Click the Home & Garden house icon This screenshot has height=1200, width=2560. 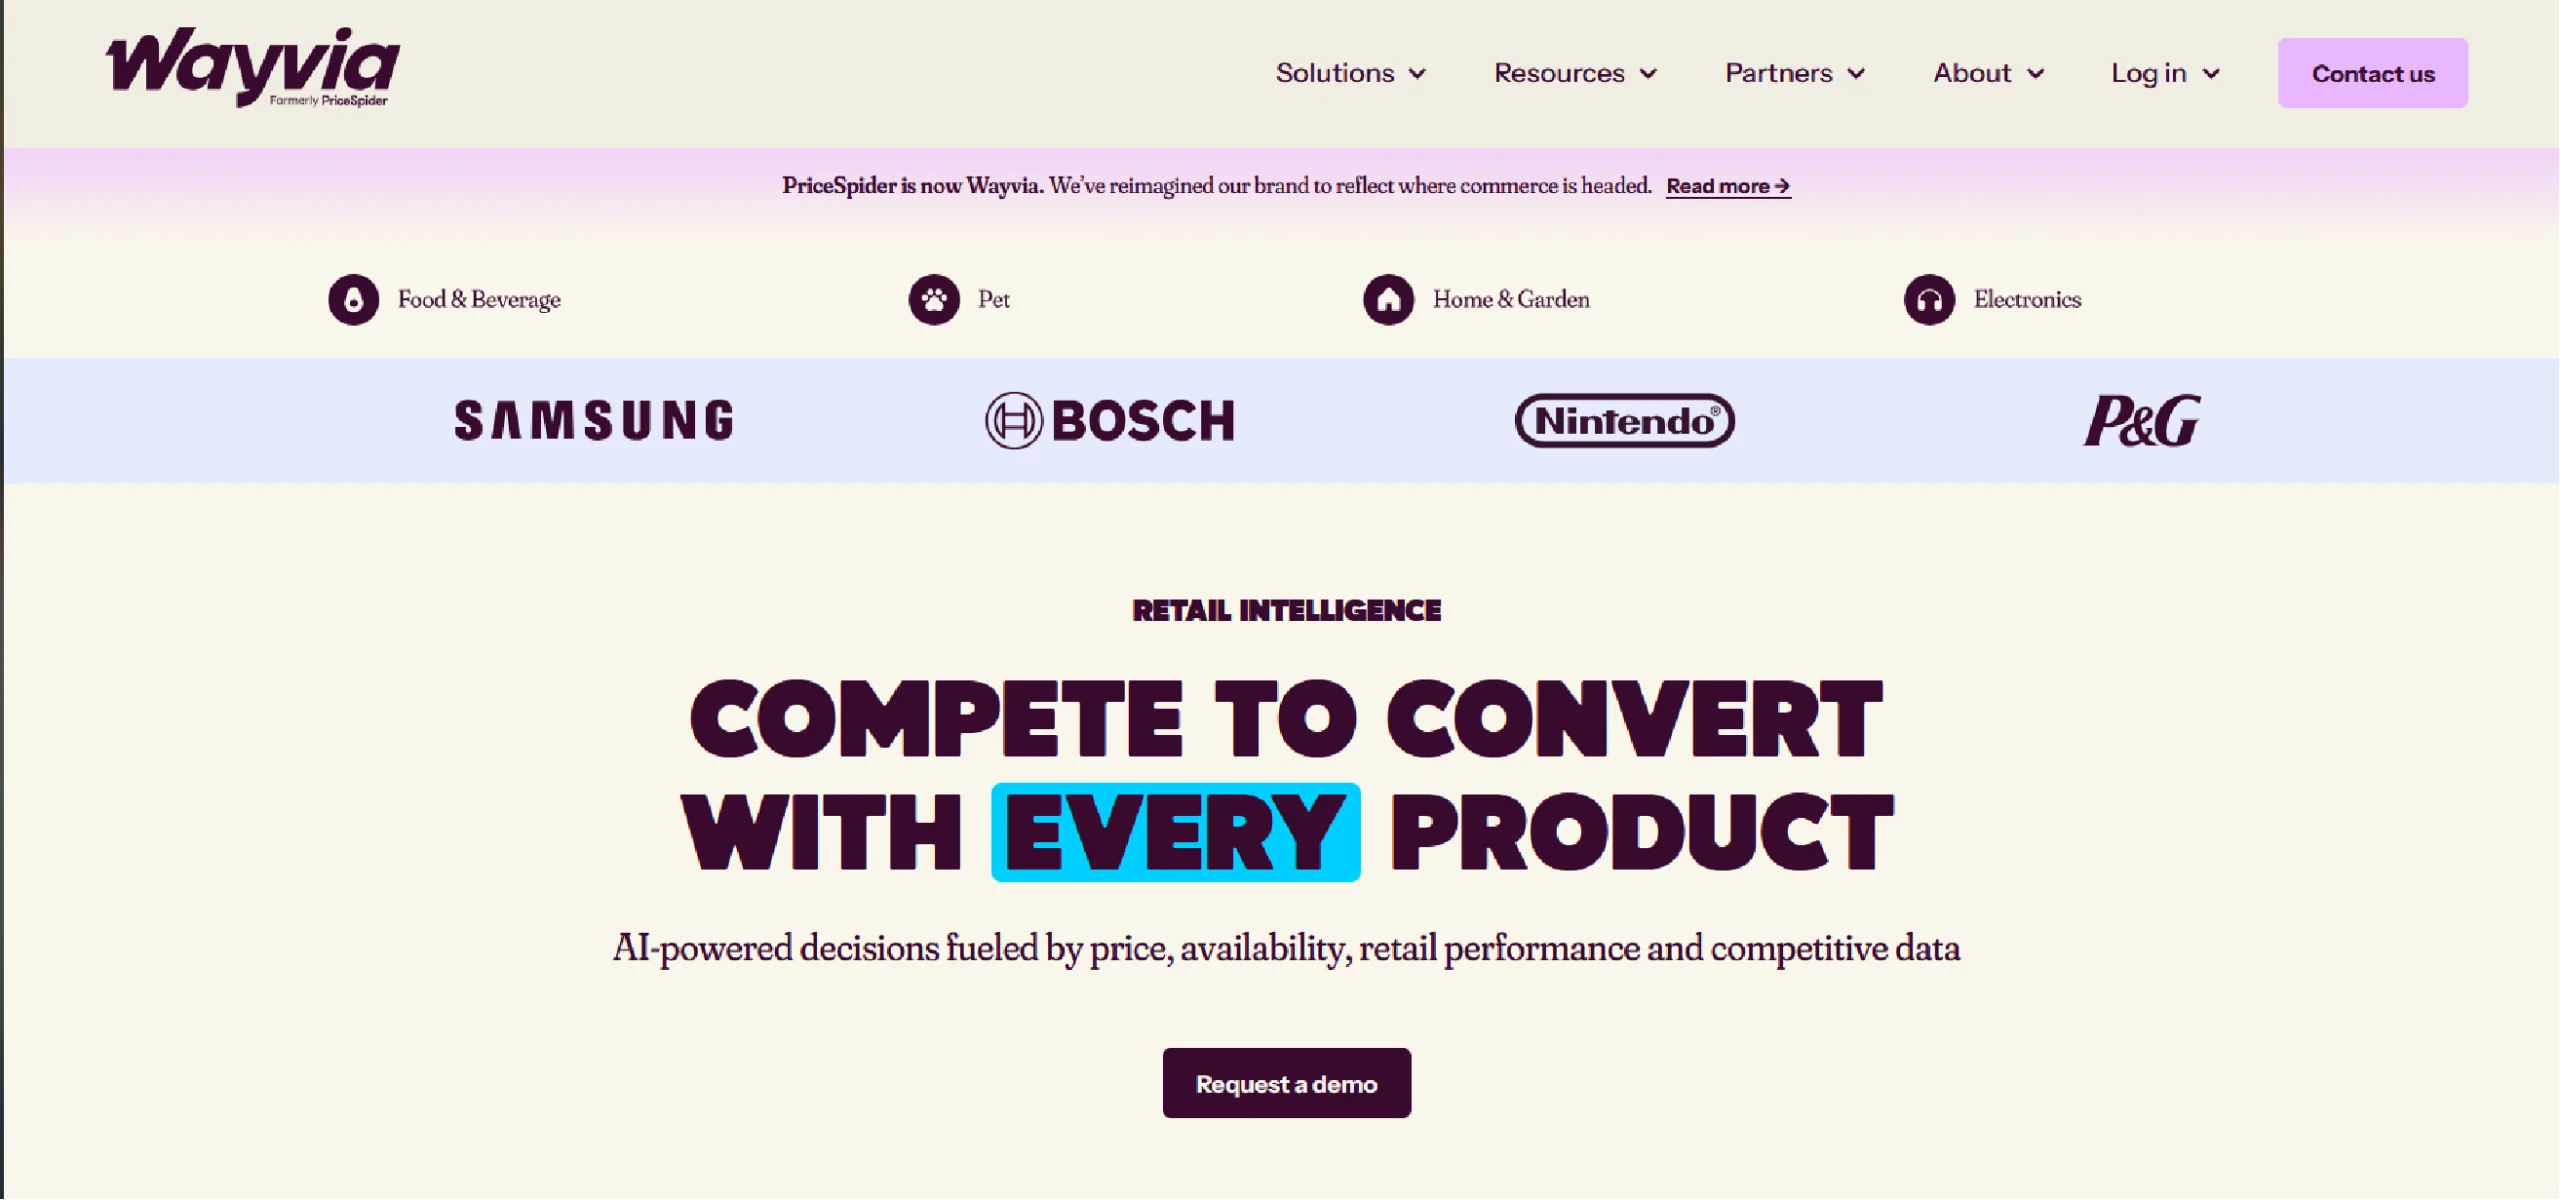[1388, 299]
